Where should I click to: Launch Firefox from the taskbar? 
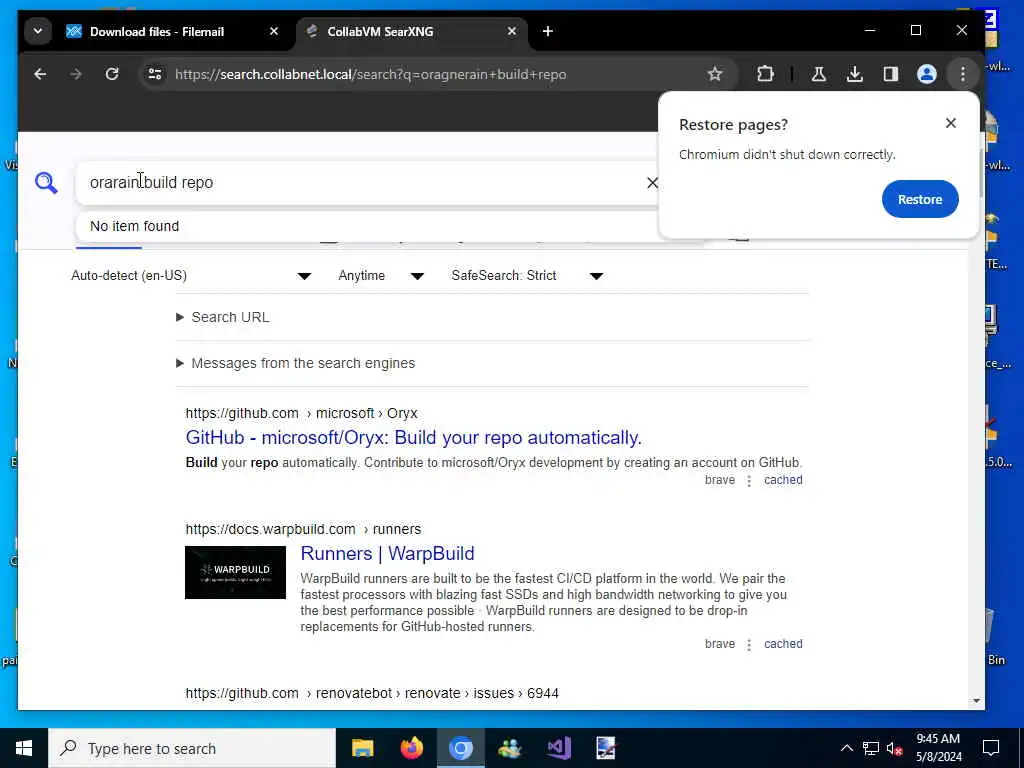coord(411,748)
